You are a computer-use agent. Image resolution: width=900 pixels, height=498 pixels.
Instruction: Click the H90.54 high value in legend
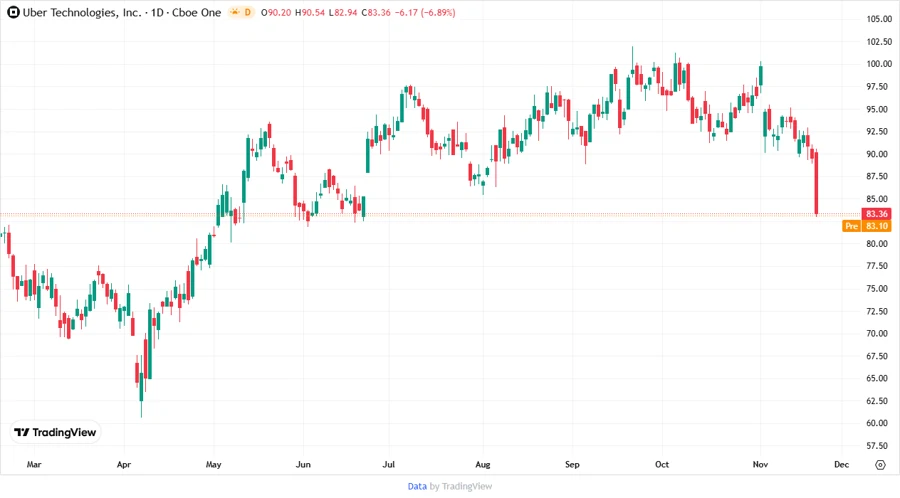click(310, 13)
